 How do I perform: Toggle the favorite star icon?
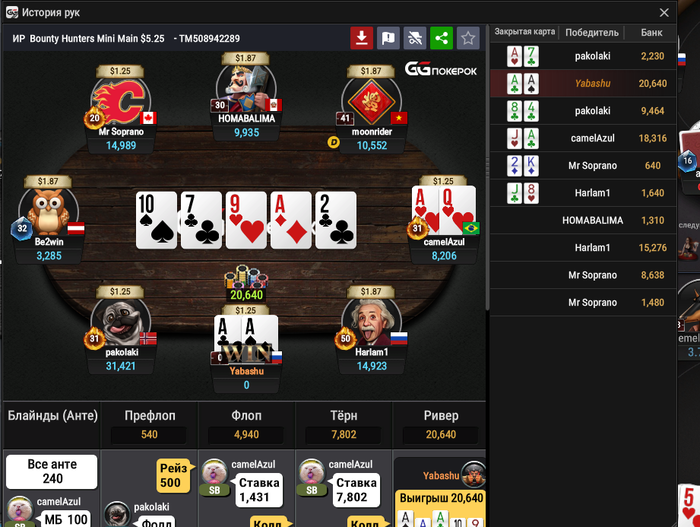click(x=468, y=38)
